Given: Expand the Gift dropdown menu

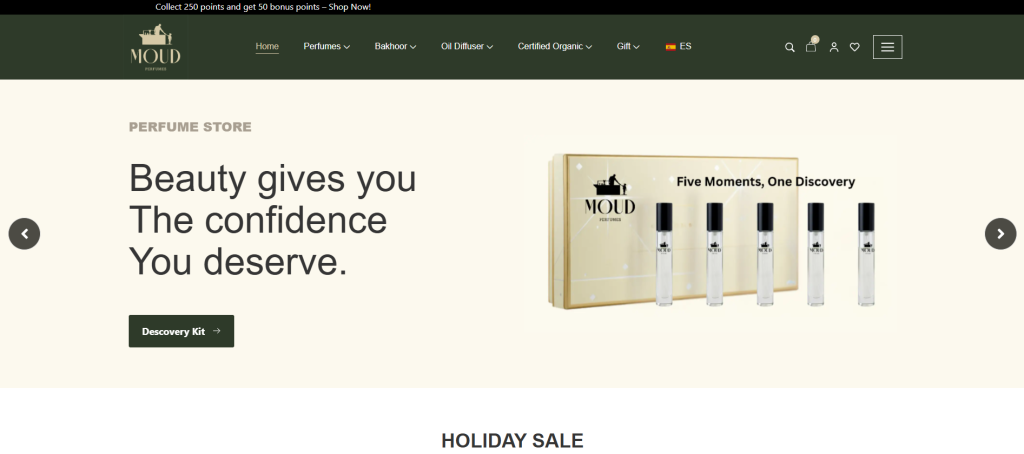Looking at the screenshot, I should click(x=628, y=46).
